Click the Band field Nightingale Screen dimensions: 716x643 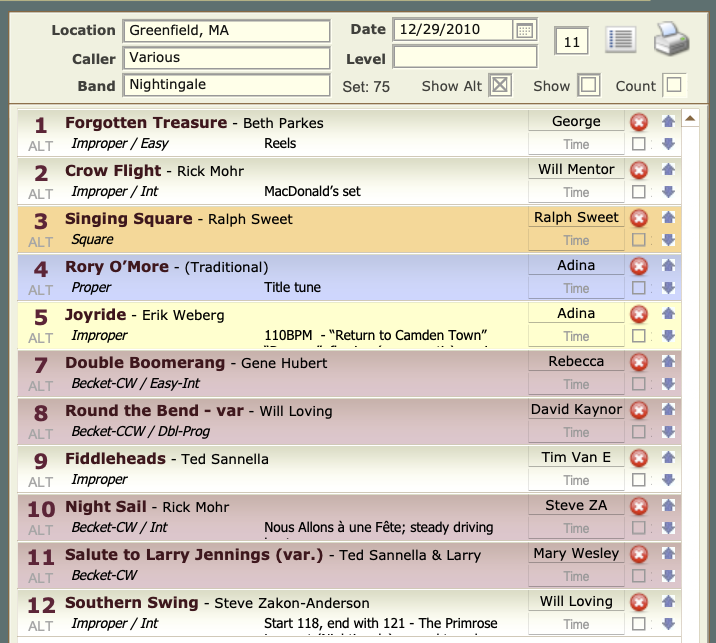[226, 85]
